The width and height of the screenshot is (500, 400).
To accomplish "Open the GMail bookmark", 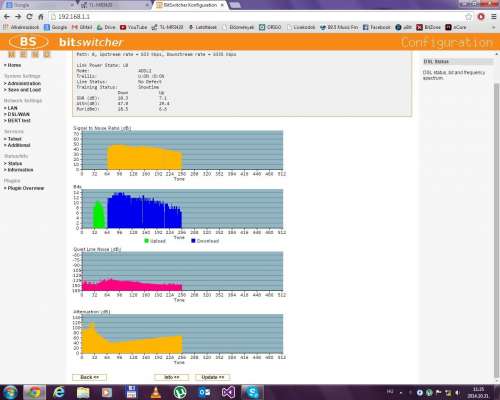I will click(82, 27).
